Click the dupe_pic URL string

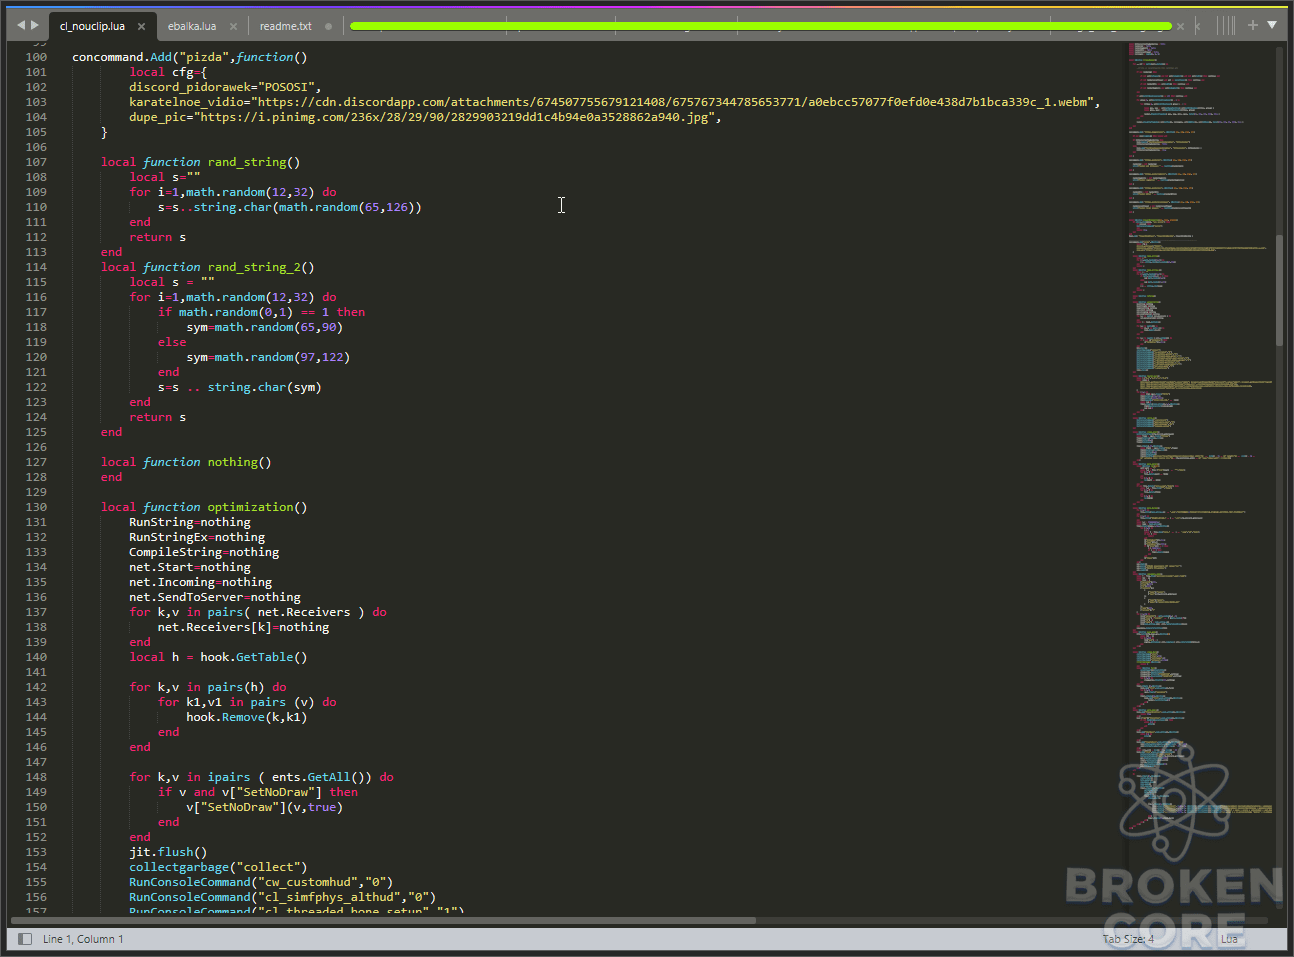454,117
